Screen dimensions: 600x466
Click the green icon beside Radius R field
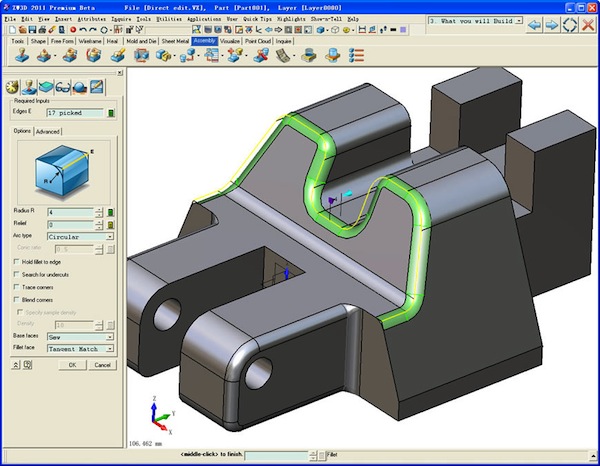click(x=110, y=212)
